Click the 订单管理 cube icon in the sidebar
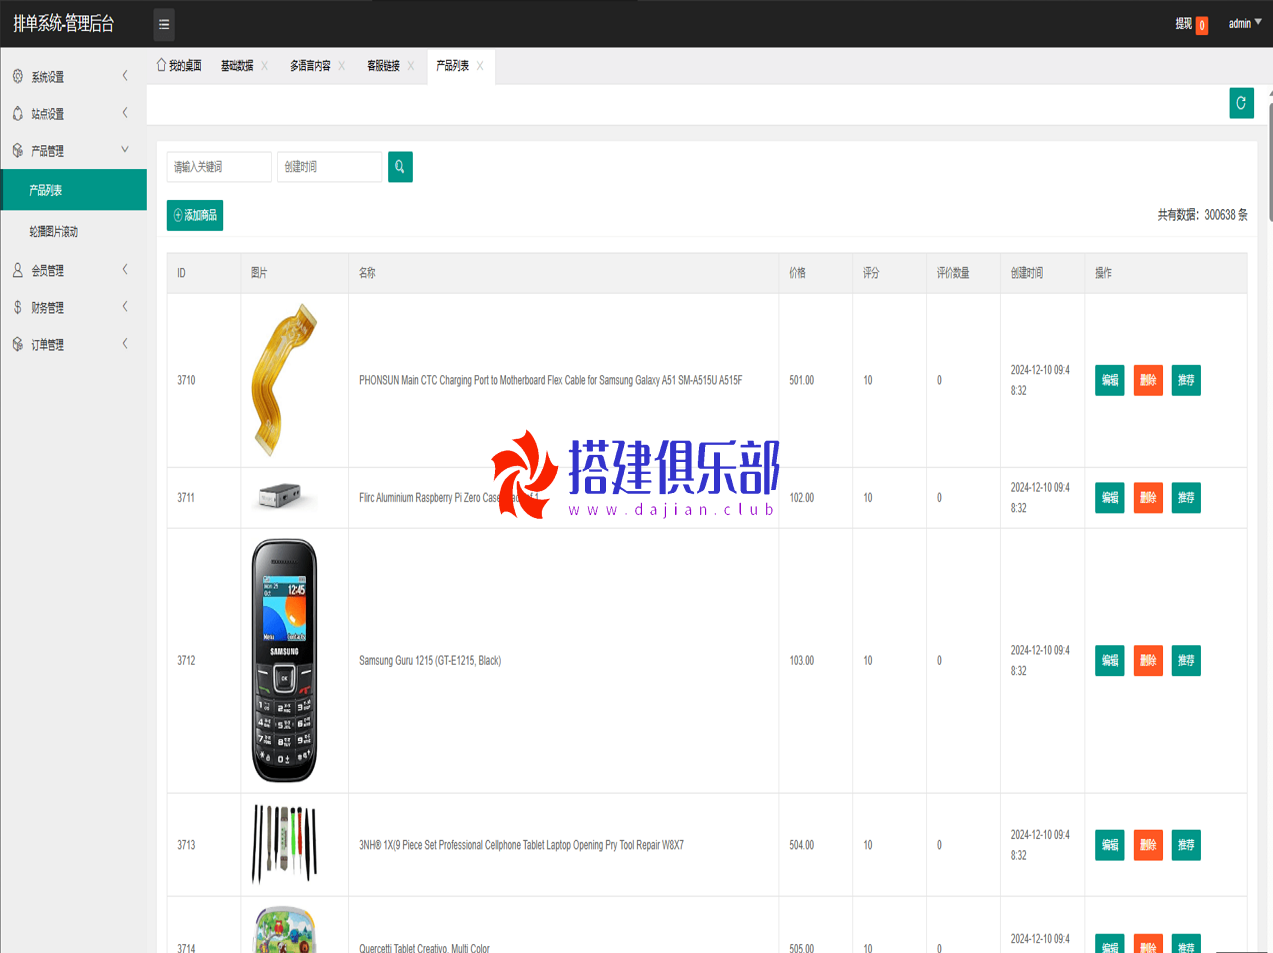Screen dimensions: 1273x953 (x=17, y=344)
